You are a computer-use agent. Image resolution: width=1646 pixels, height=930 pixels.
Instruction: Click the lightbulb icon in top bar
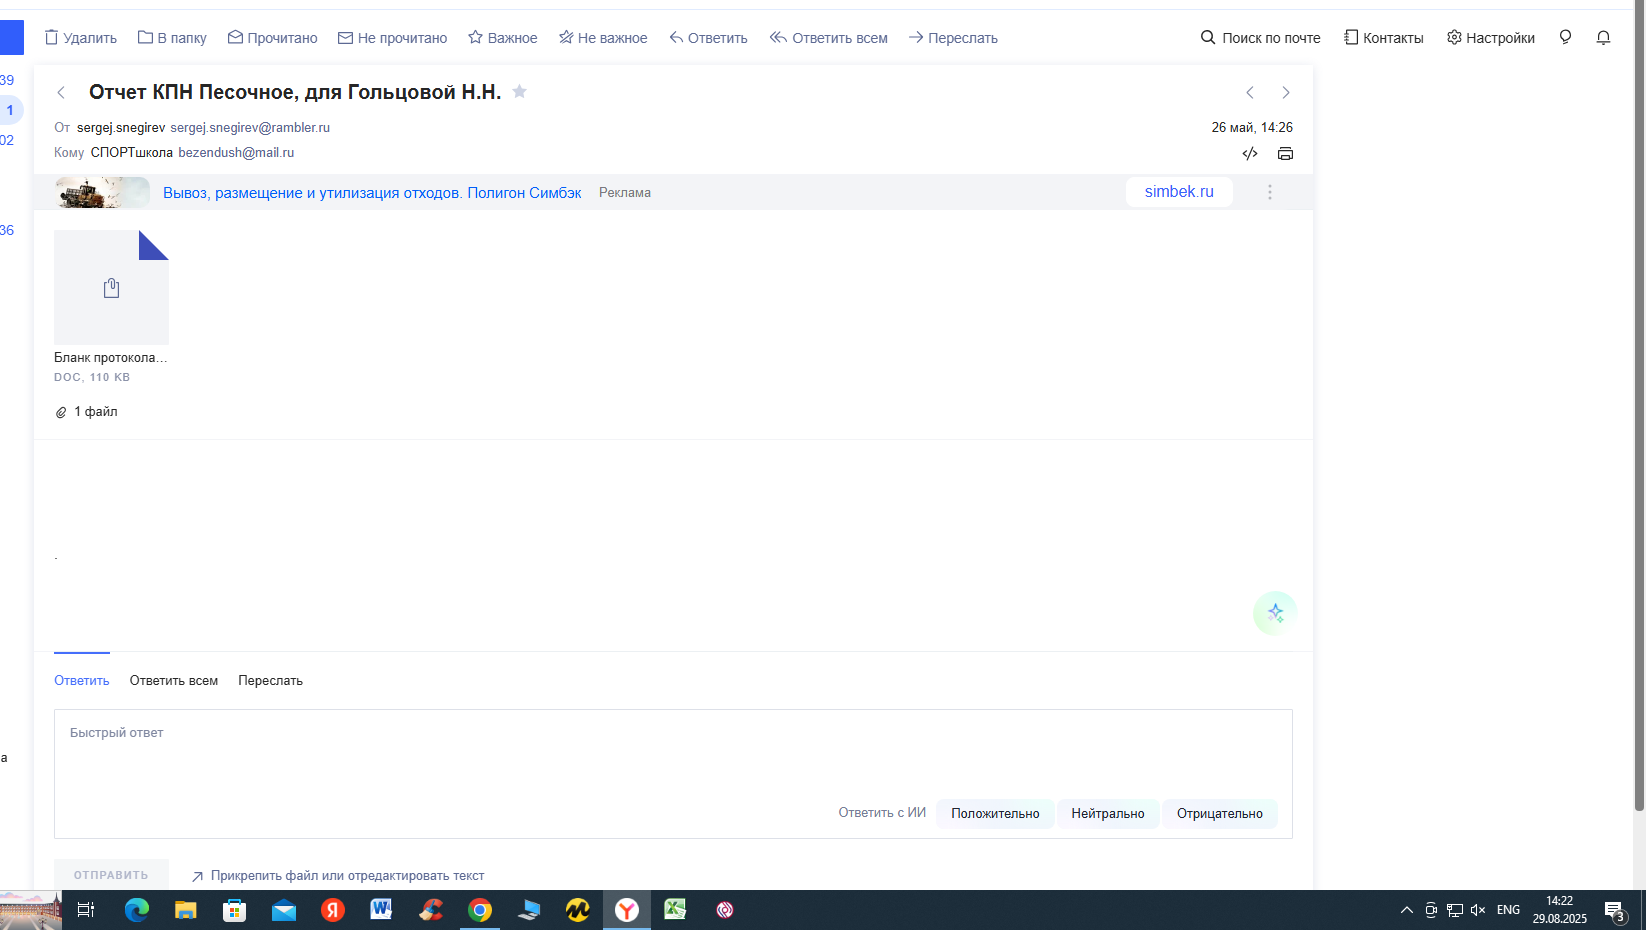(x=1565, y=38)
